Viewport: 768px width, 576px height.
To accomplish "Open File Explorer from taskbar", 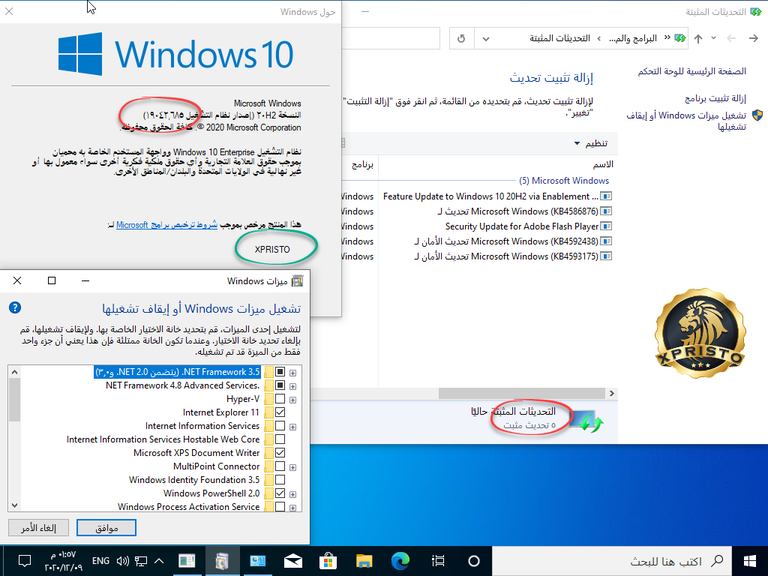I will (364, 561).
